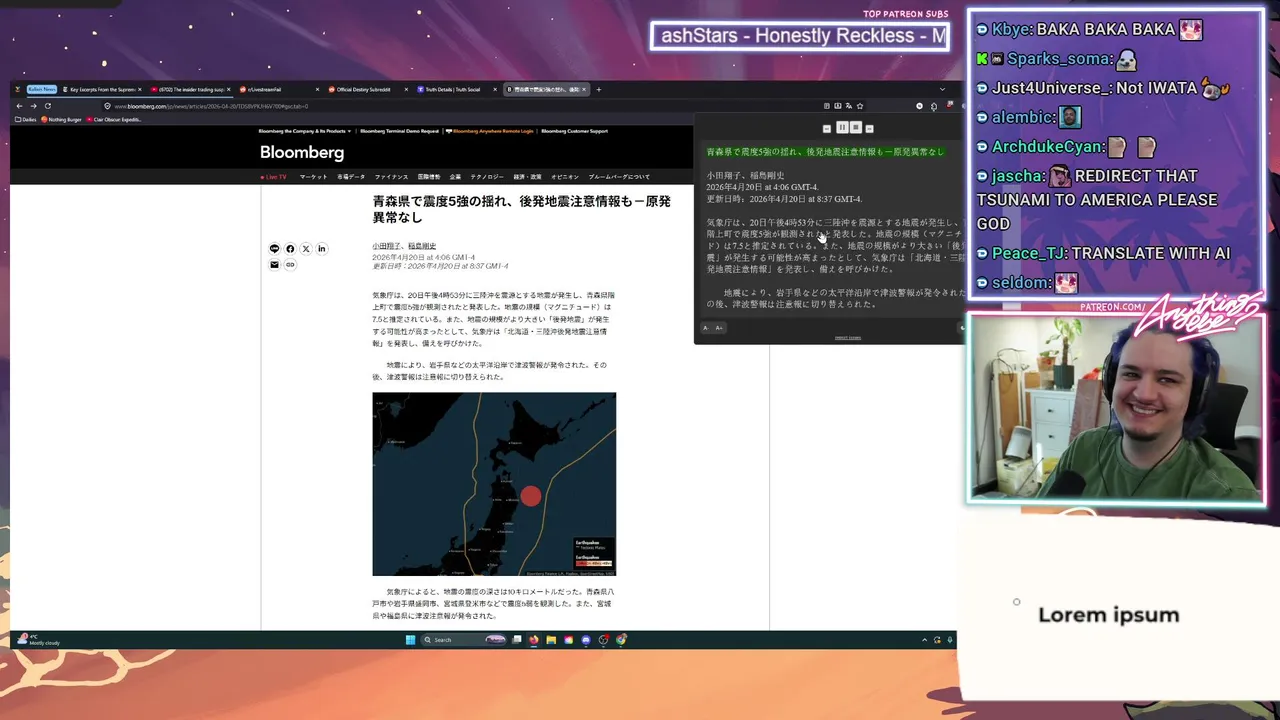The width and height of the screenshot is (1280, 720).
Task: Share the article on X
Action: 306,249
